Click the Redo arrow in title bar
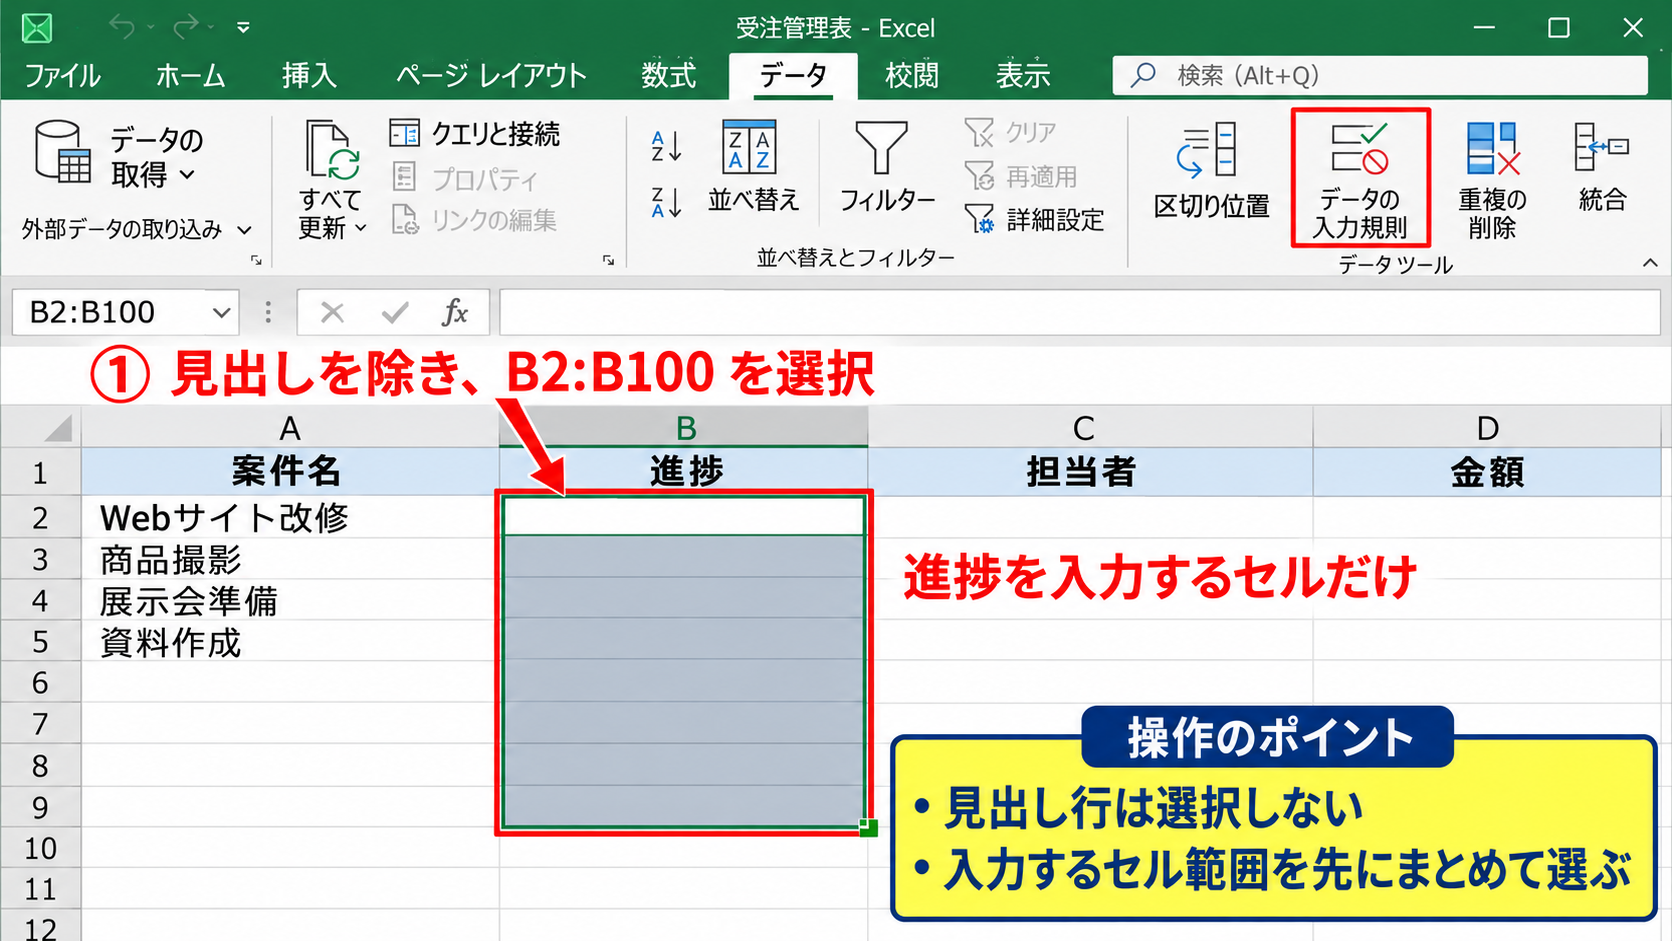Screen dimensions: 1672x941 pos(186,27)
